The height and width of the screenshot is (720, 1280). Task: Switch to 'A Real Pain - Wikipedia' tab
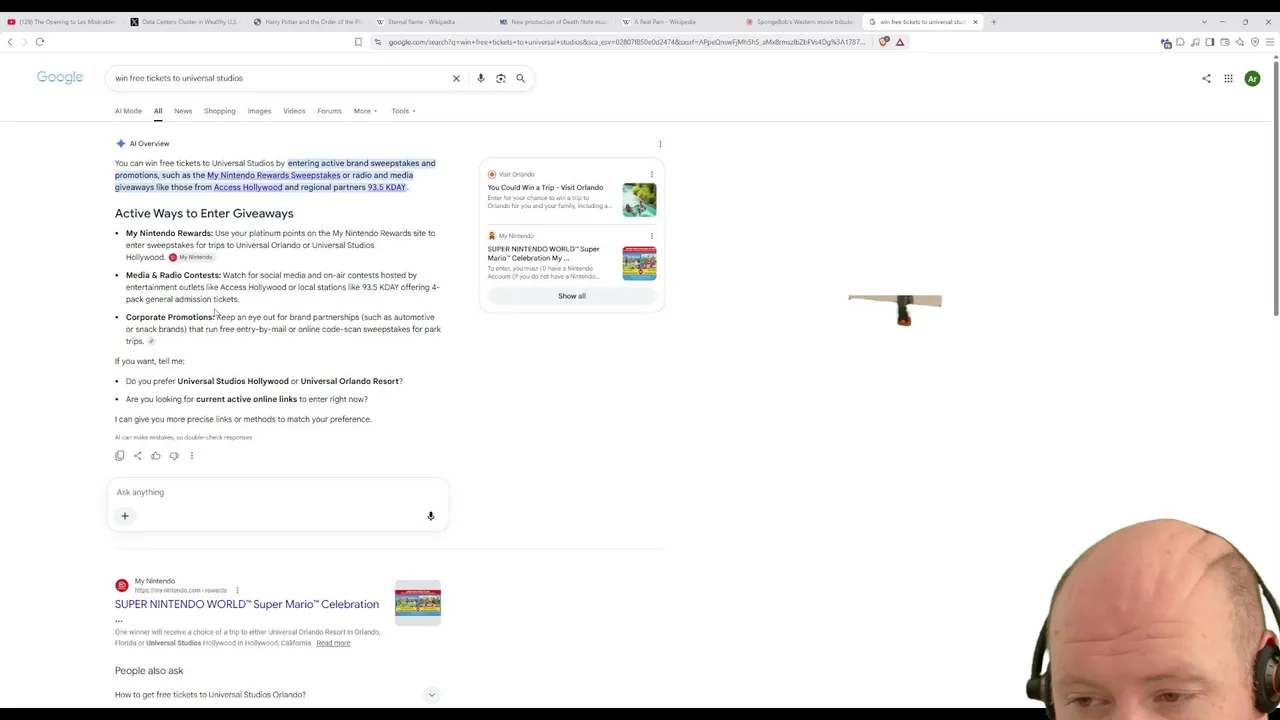677,22
